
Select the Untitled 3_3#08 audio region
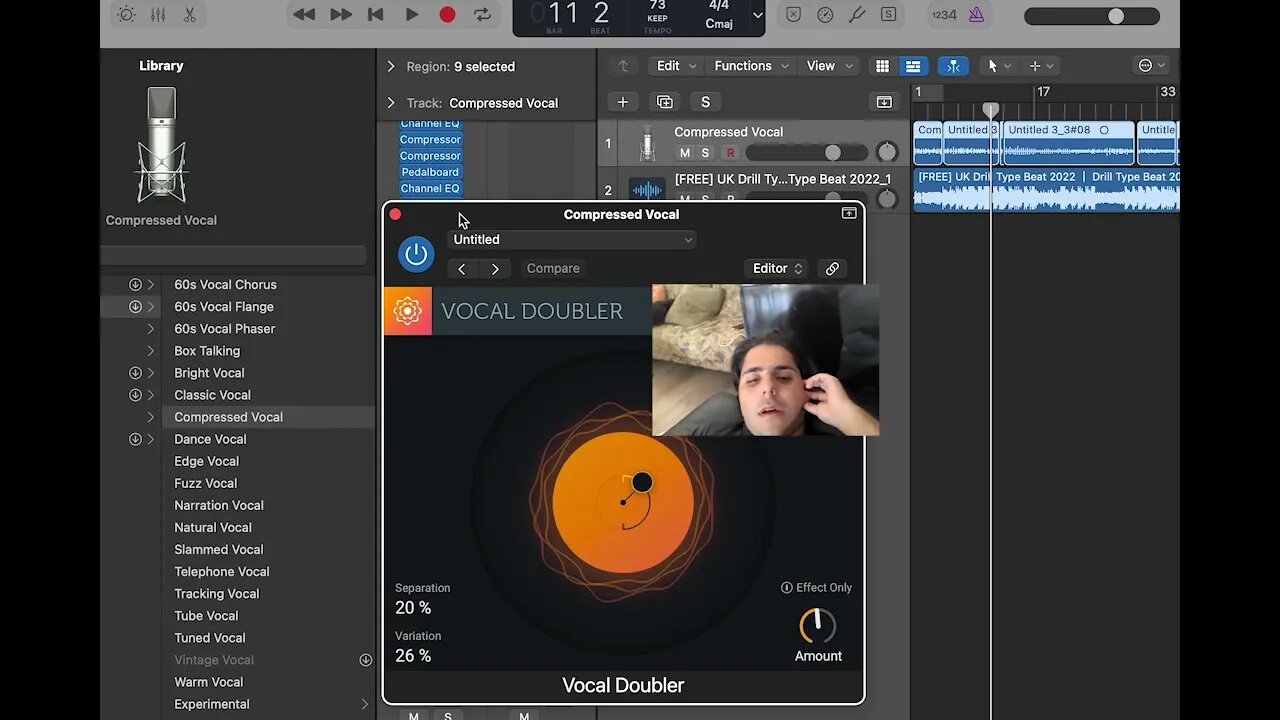coord(1068,143)
